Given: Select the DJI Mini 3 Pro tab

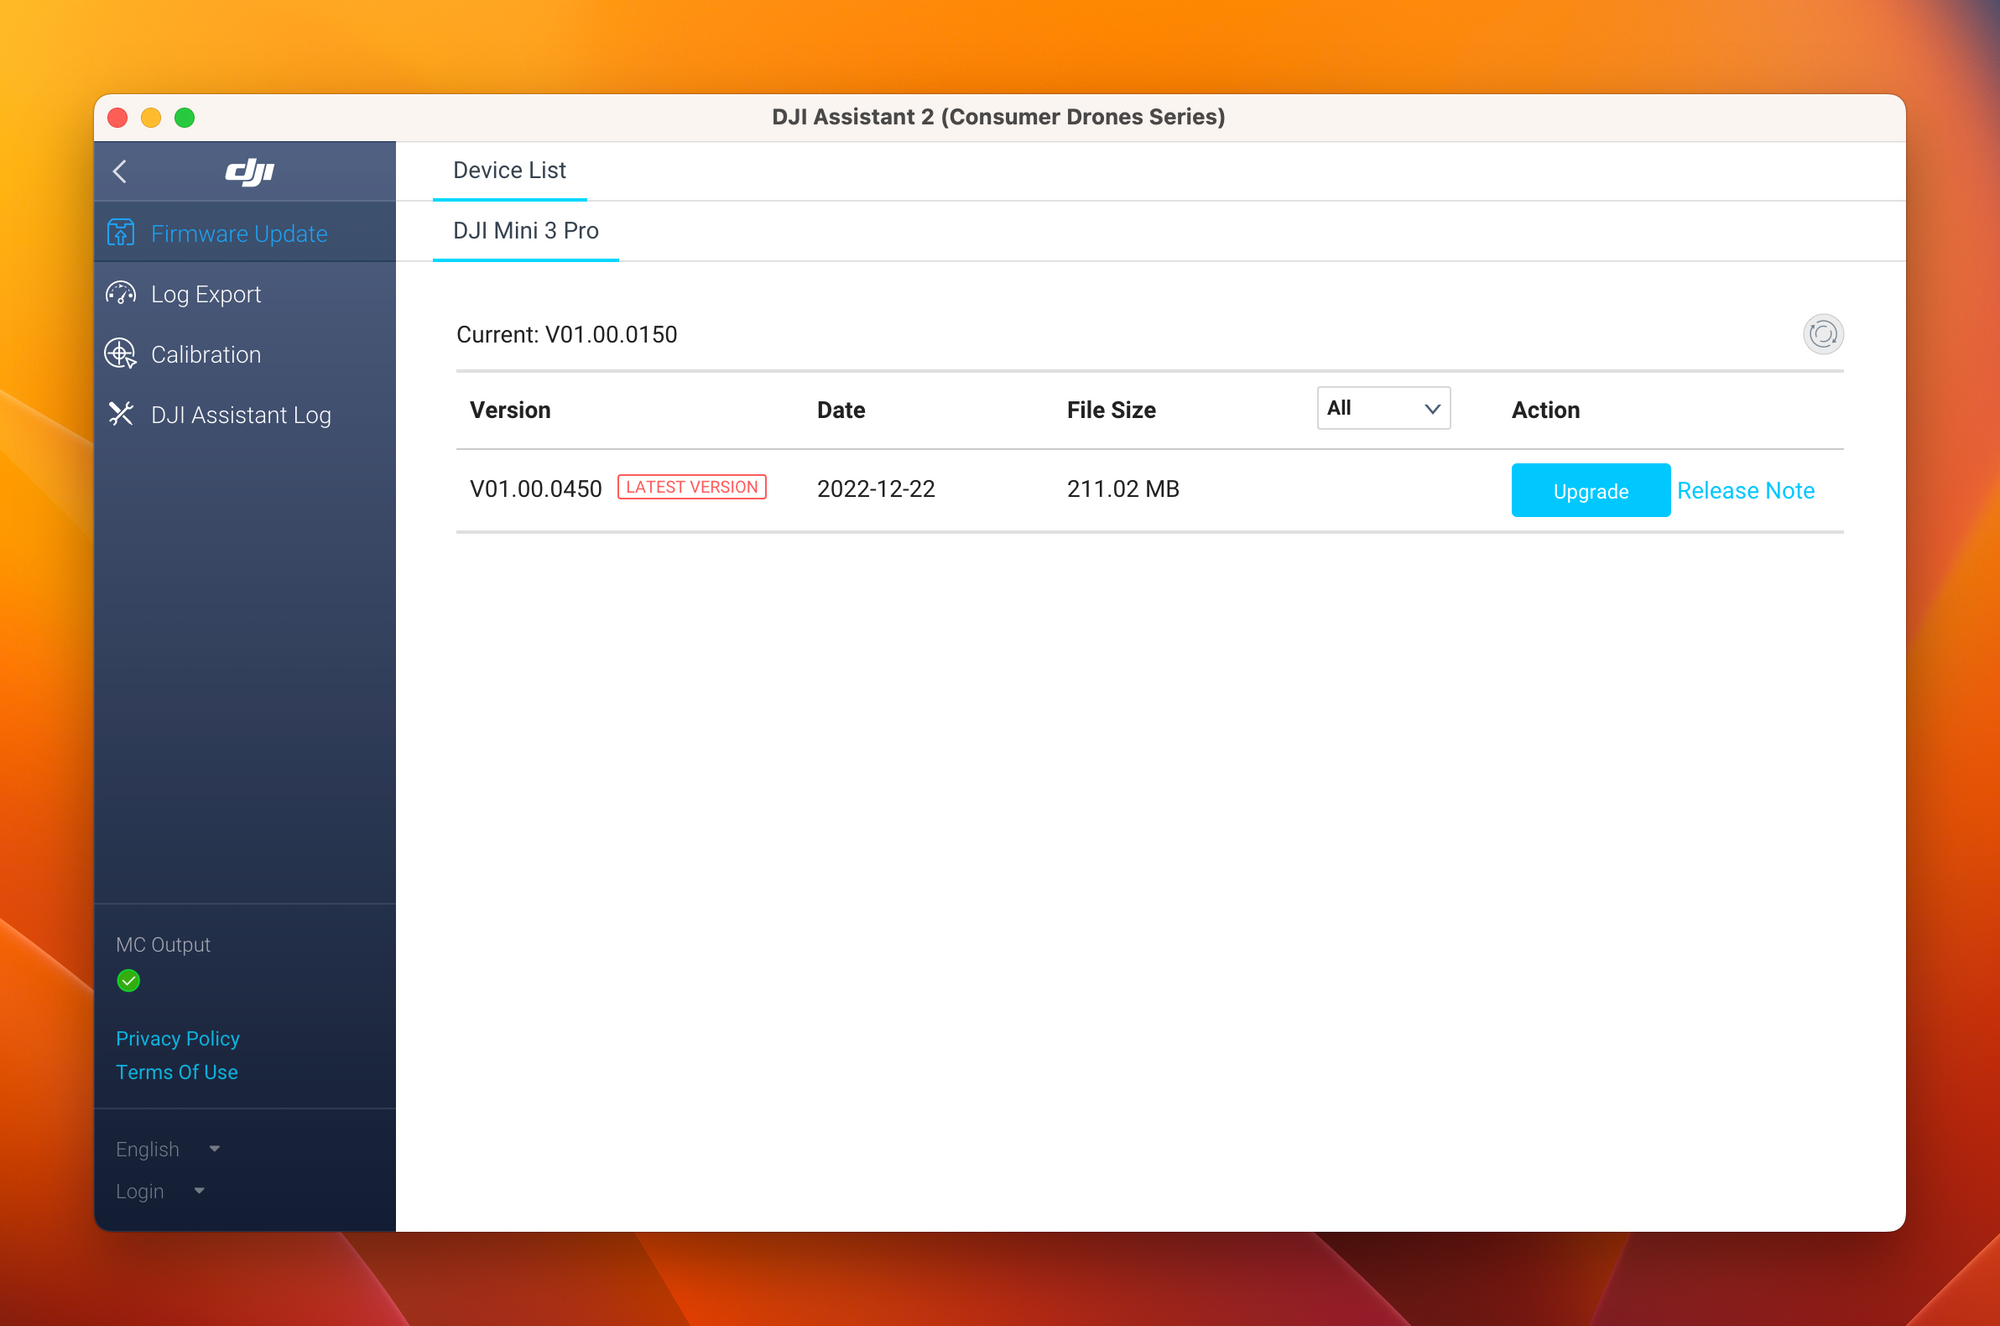Looking at the screenshot, I should (525, 231).
